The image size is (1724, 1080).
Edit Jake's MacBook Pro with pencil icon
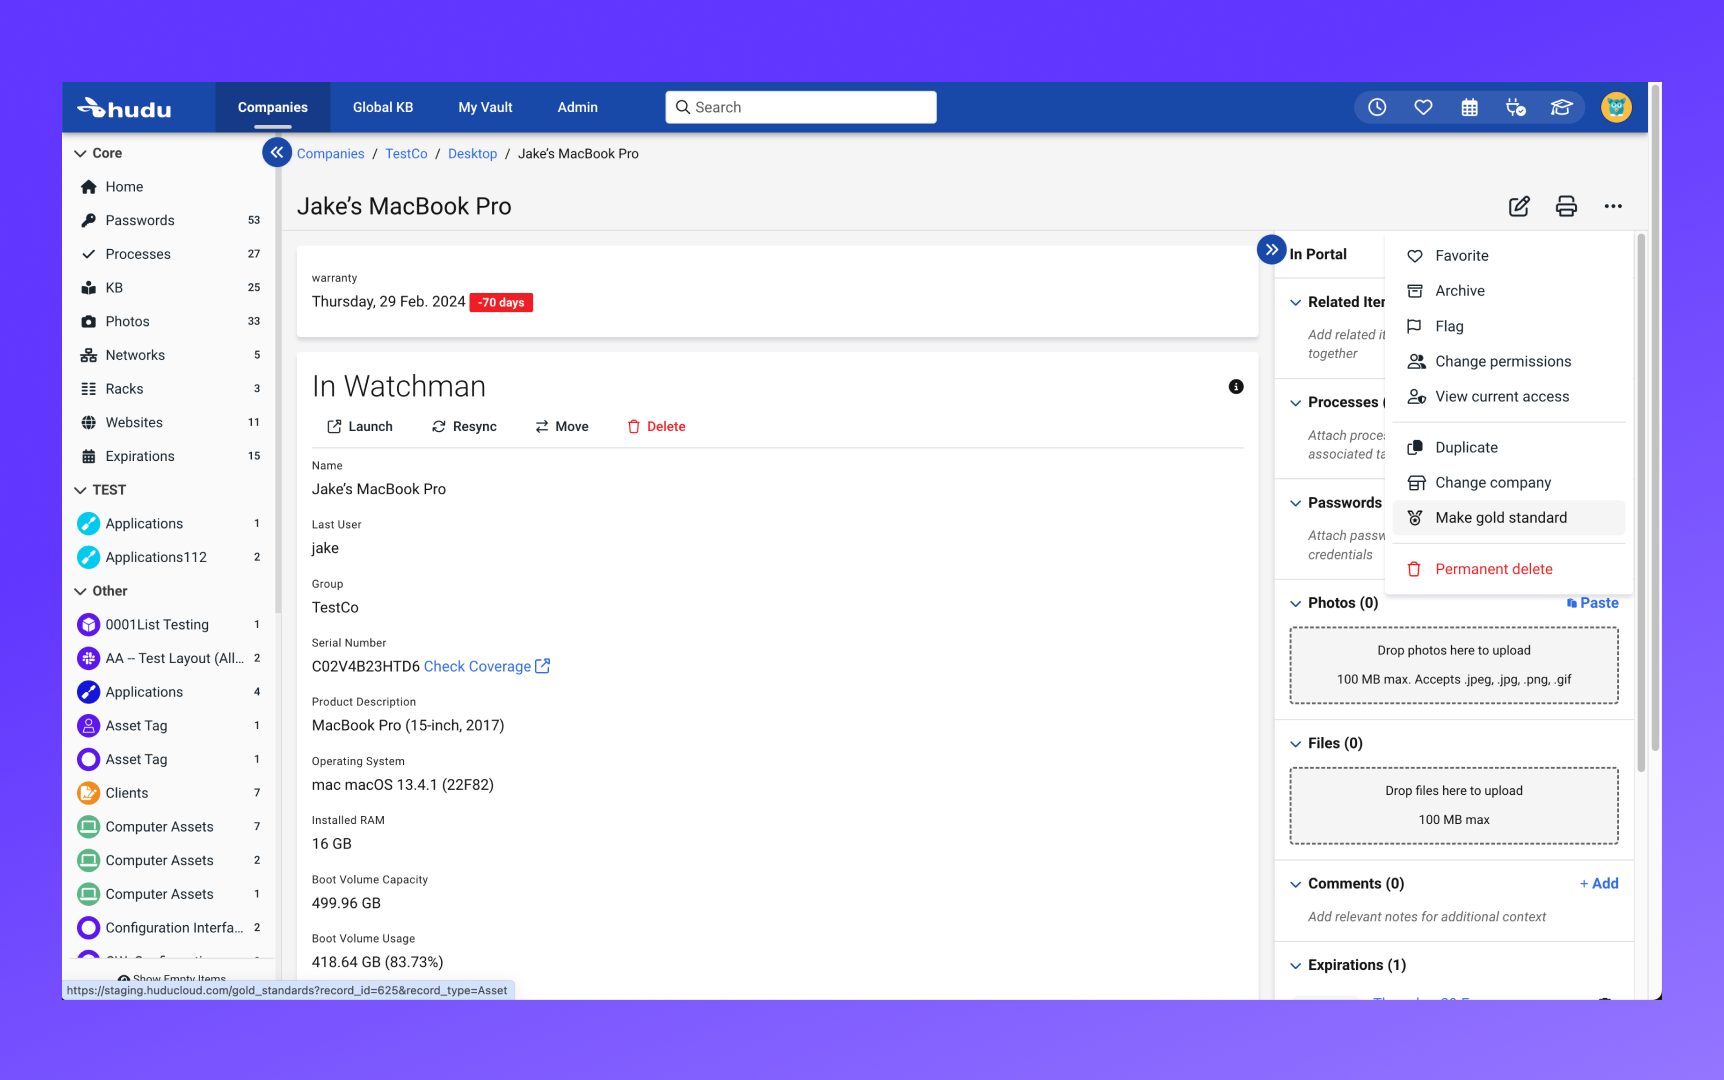[x=1519, y=206]
